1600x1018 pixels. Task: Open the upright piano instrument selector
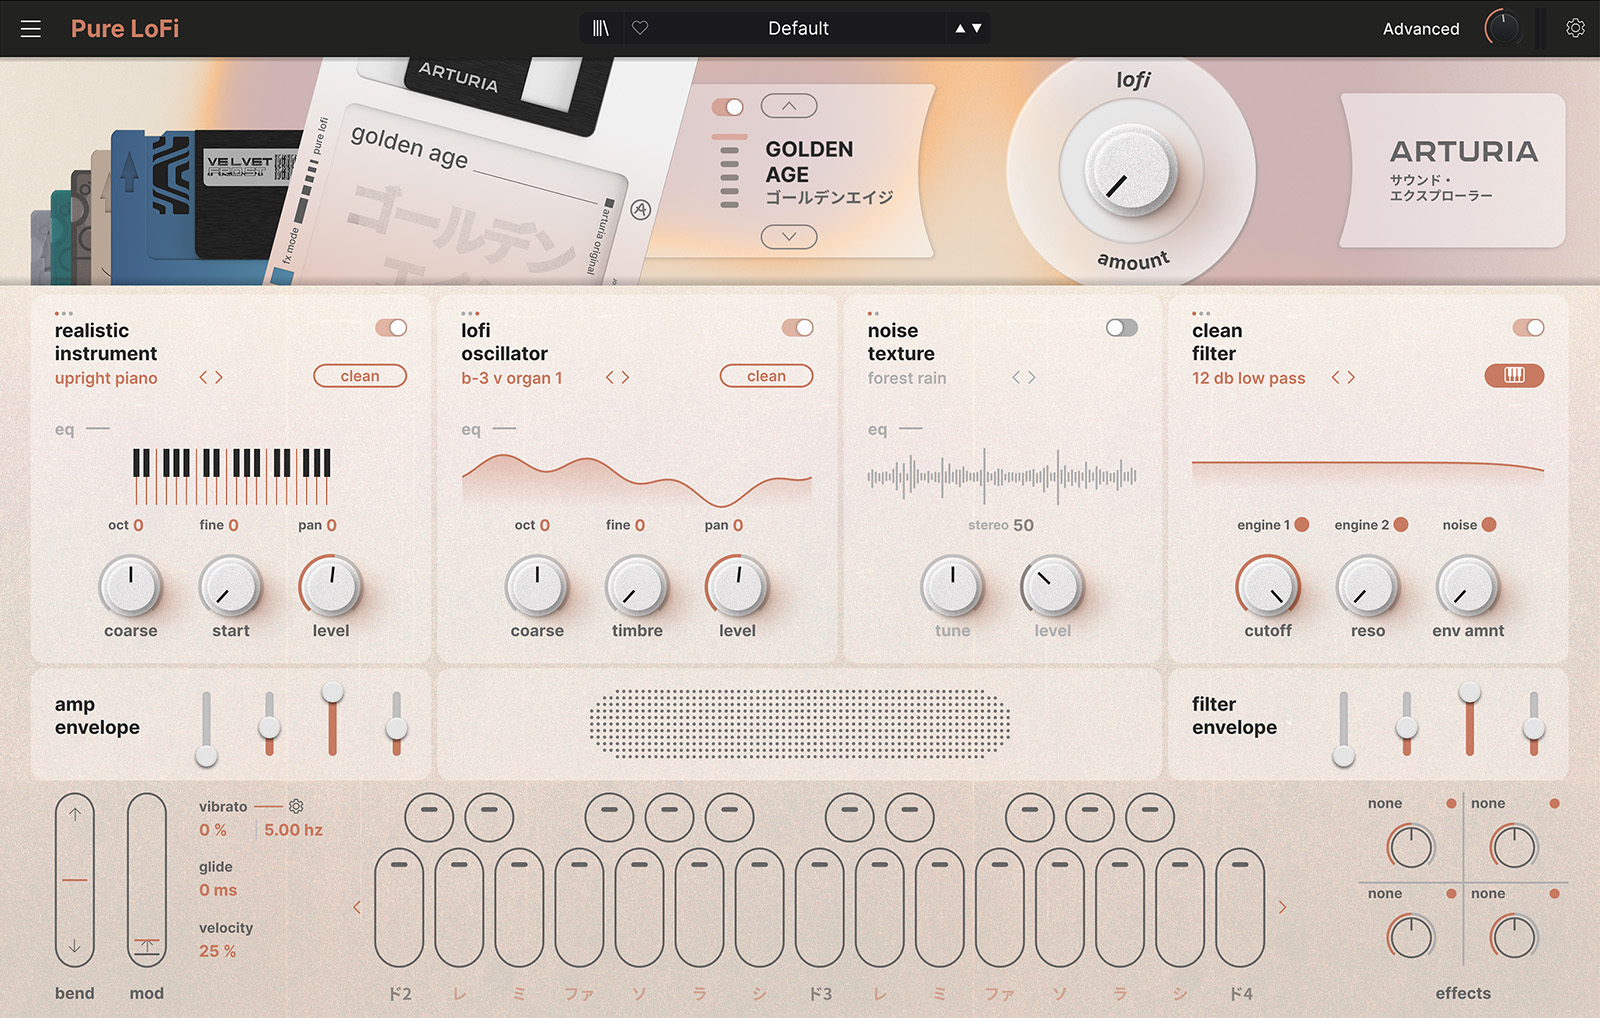pyautogui.click(x=106, y=378)
